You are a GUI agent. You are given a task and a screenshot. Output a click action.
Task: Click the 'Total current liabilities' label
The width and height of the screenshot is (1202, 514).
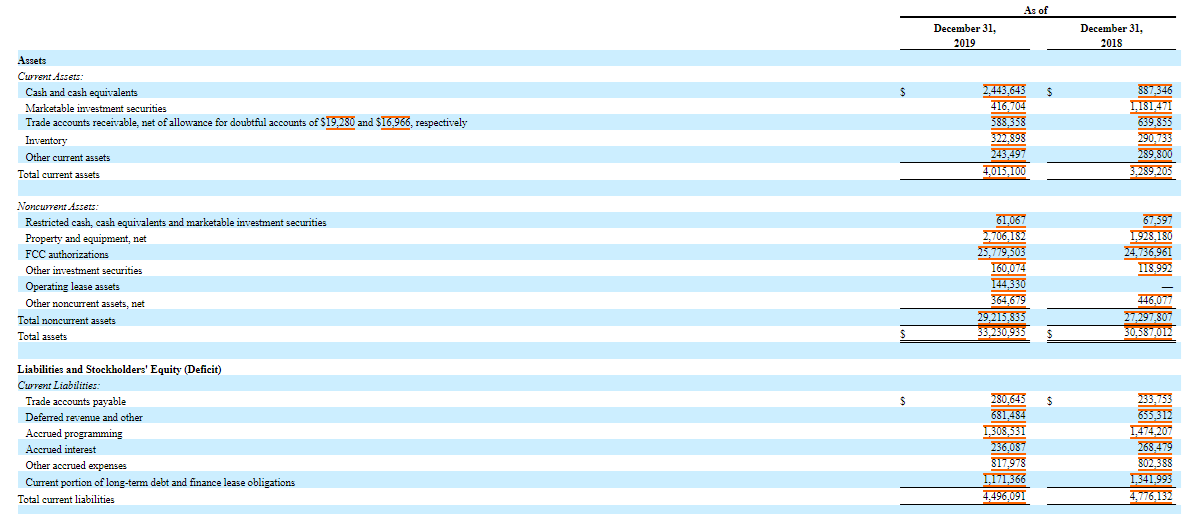pos(66,499)
